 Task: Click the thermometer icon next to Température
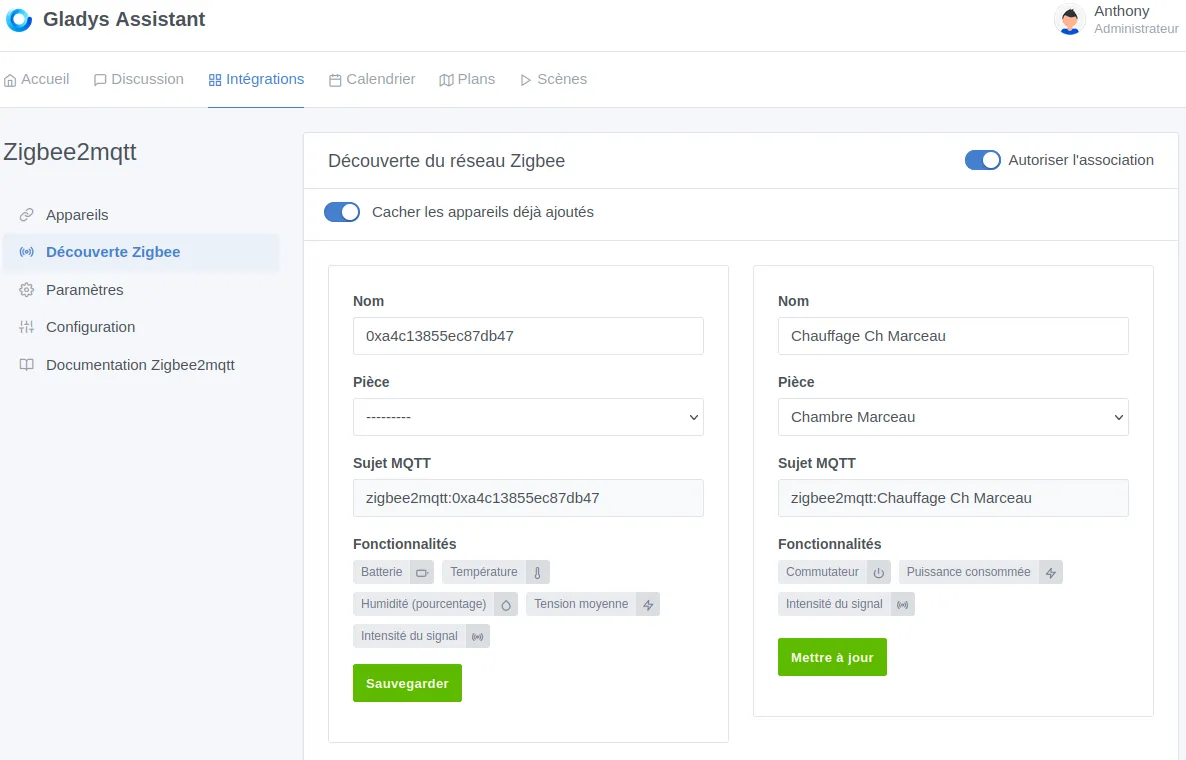pyautogui.click(x=537, y=571)
